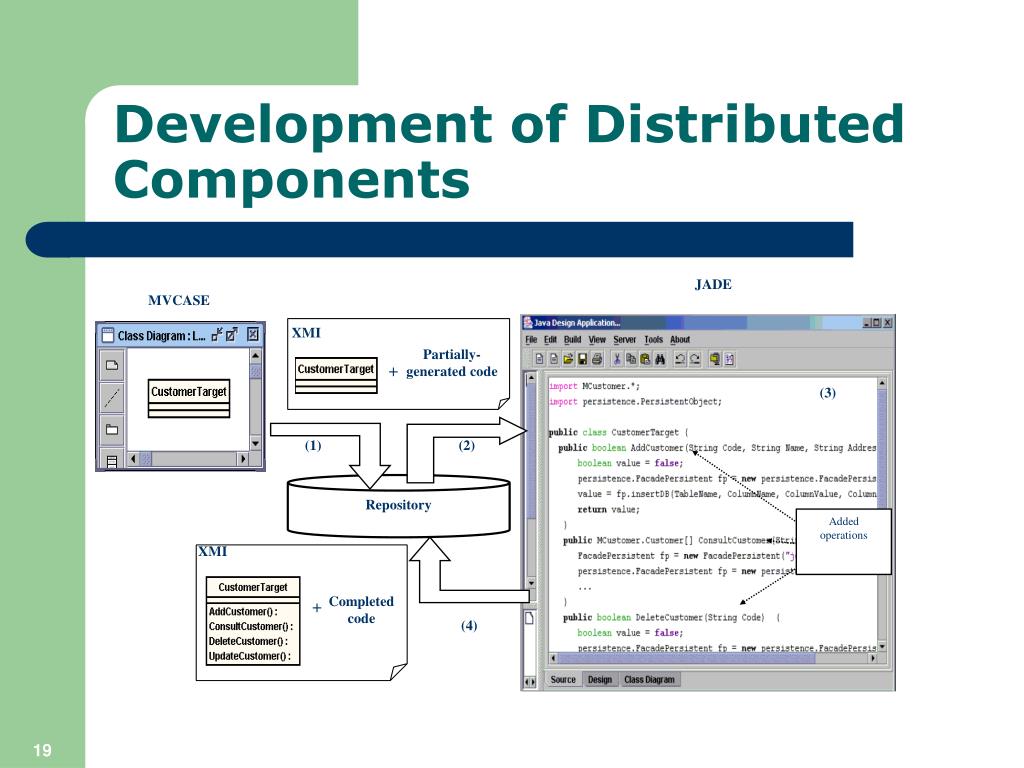Click left panel scroll down arrow in JADE

(530, 583)
